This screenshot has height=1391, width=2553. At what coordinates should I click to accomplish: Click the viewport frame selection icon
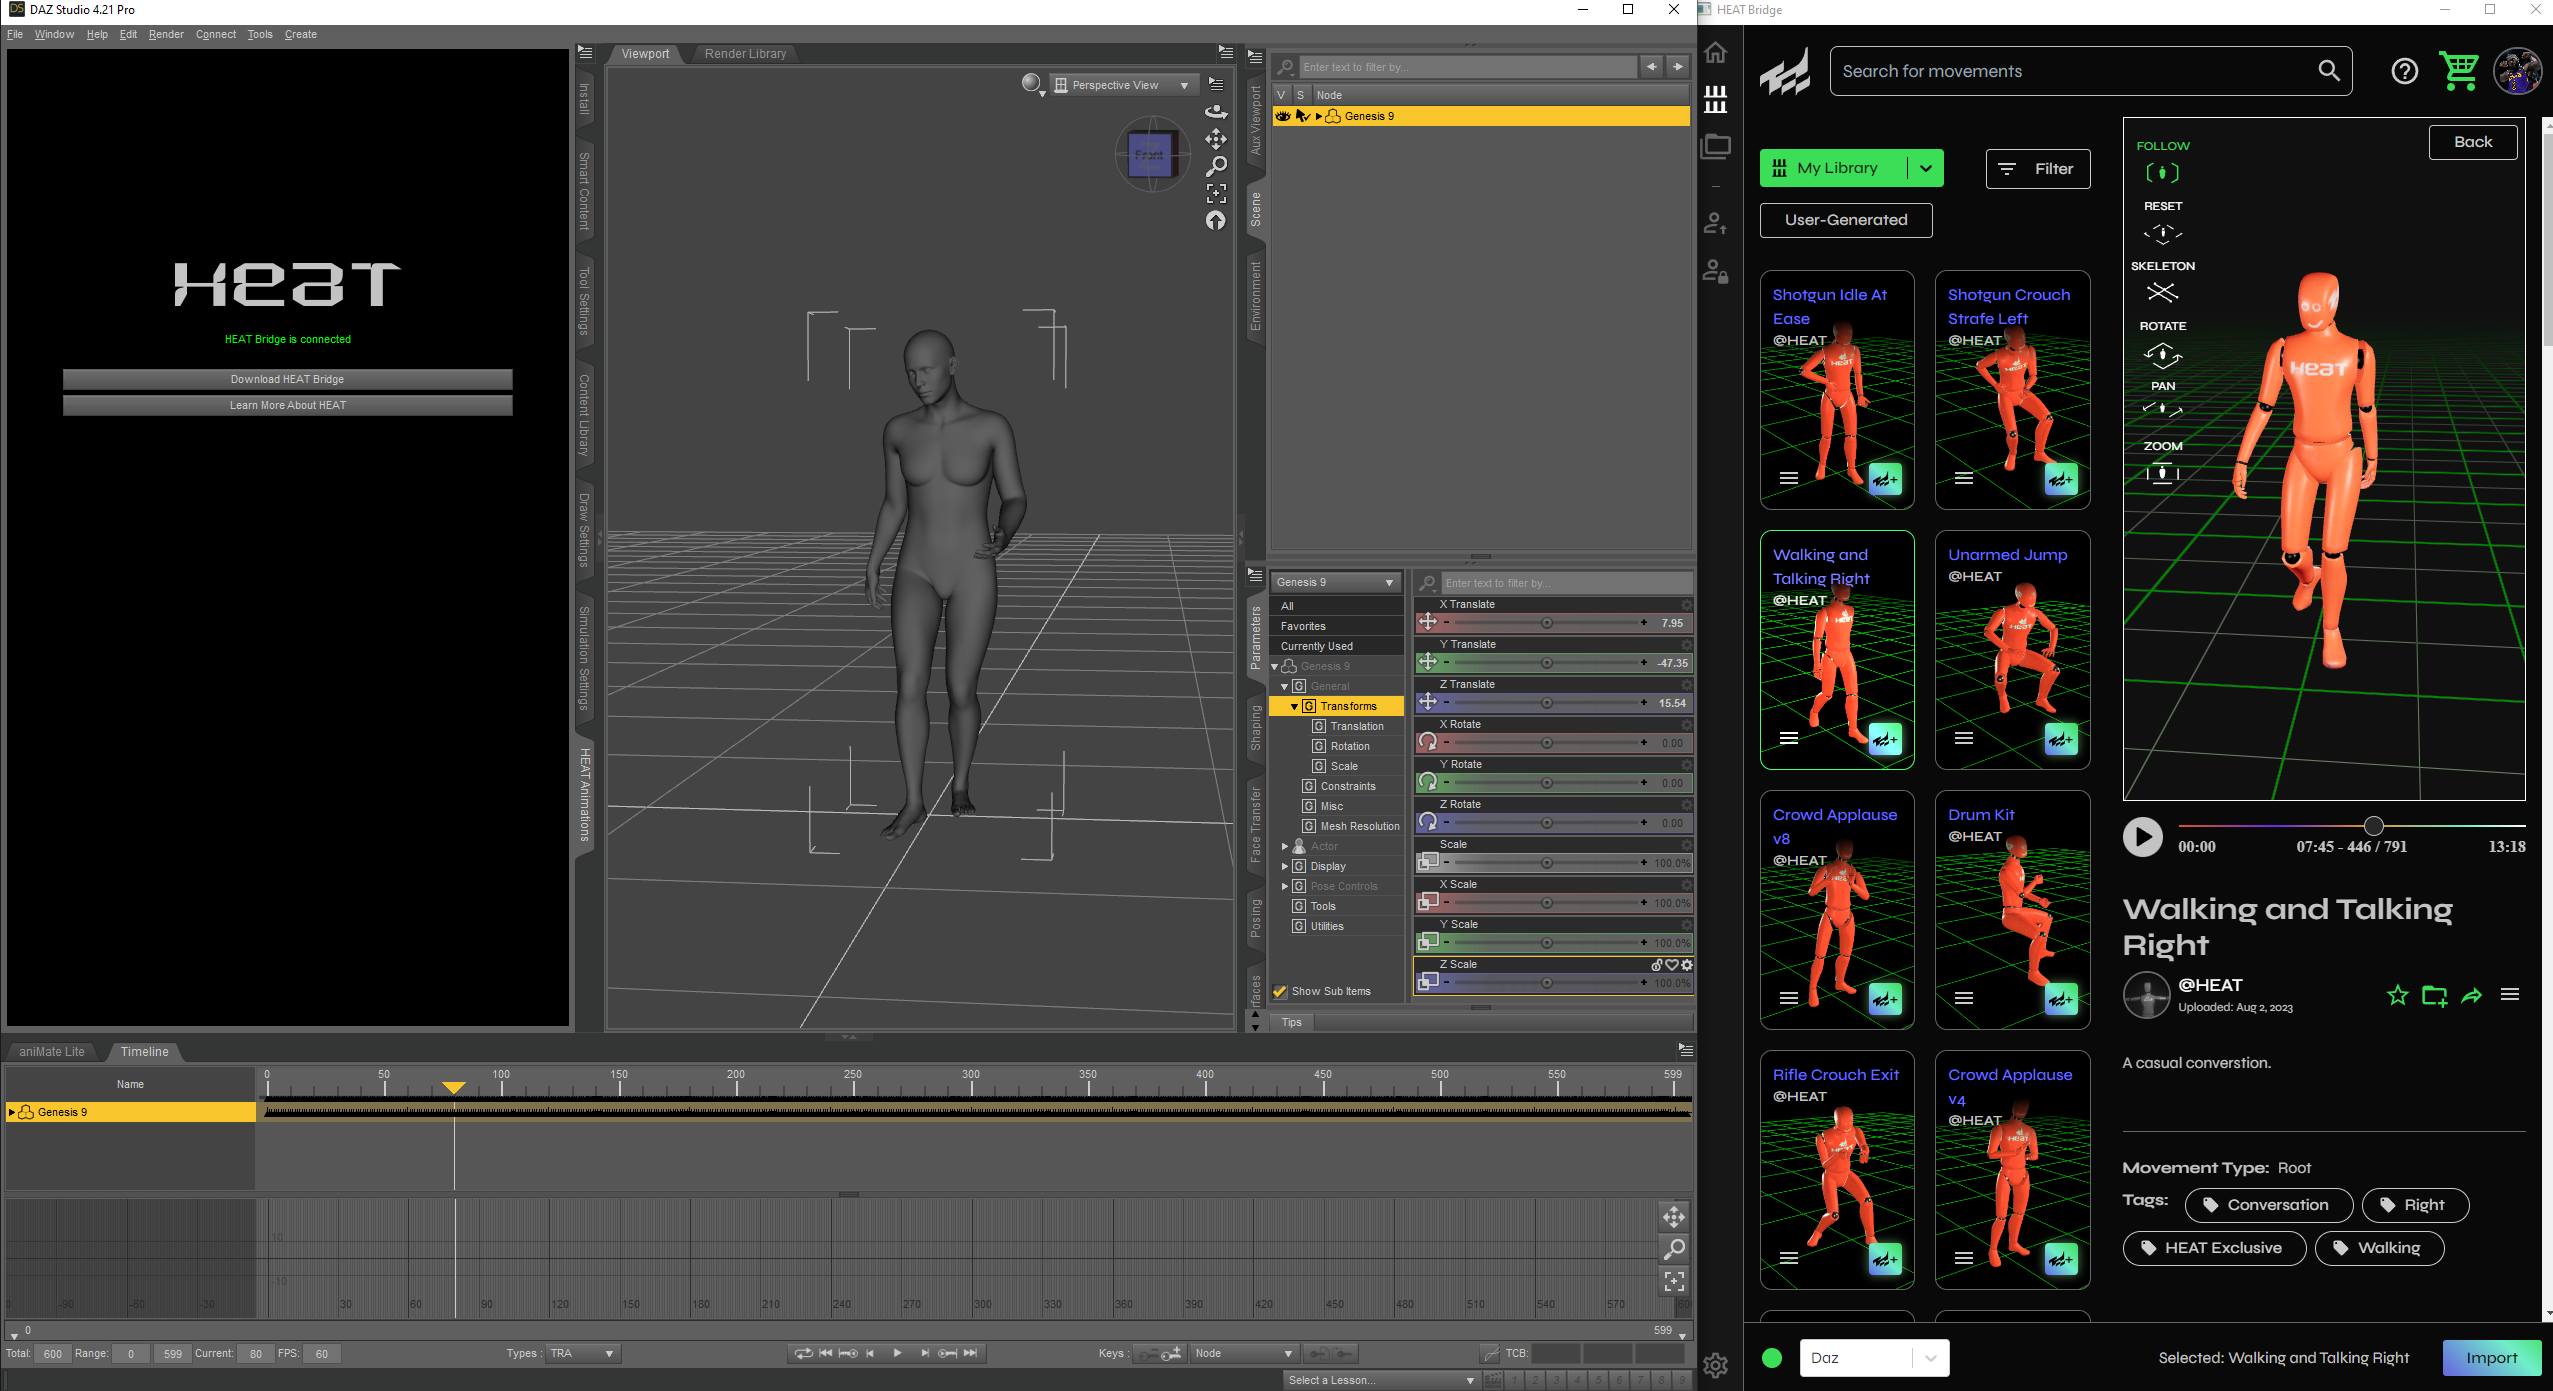pyautogui.click(x=1216, y=193)
